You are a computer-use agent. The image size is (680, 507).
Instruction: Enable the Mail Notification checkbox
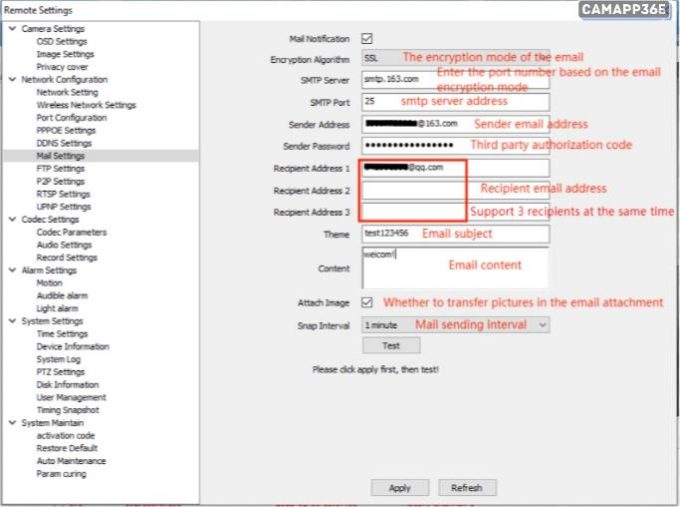pyautogui.click(x=367, y=39)
